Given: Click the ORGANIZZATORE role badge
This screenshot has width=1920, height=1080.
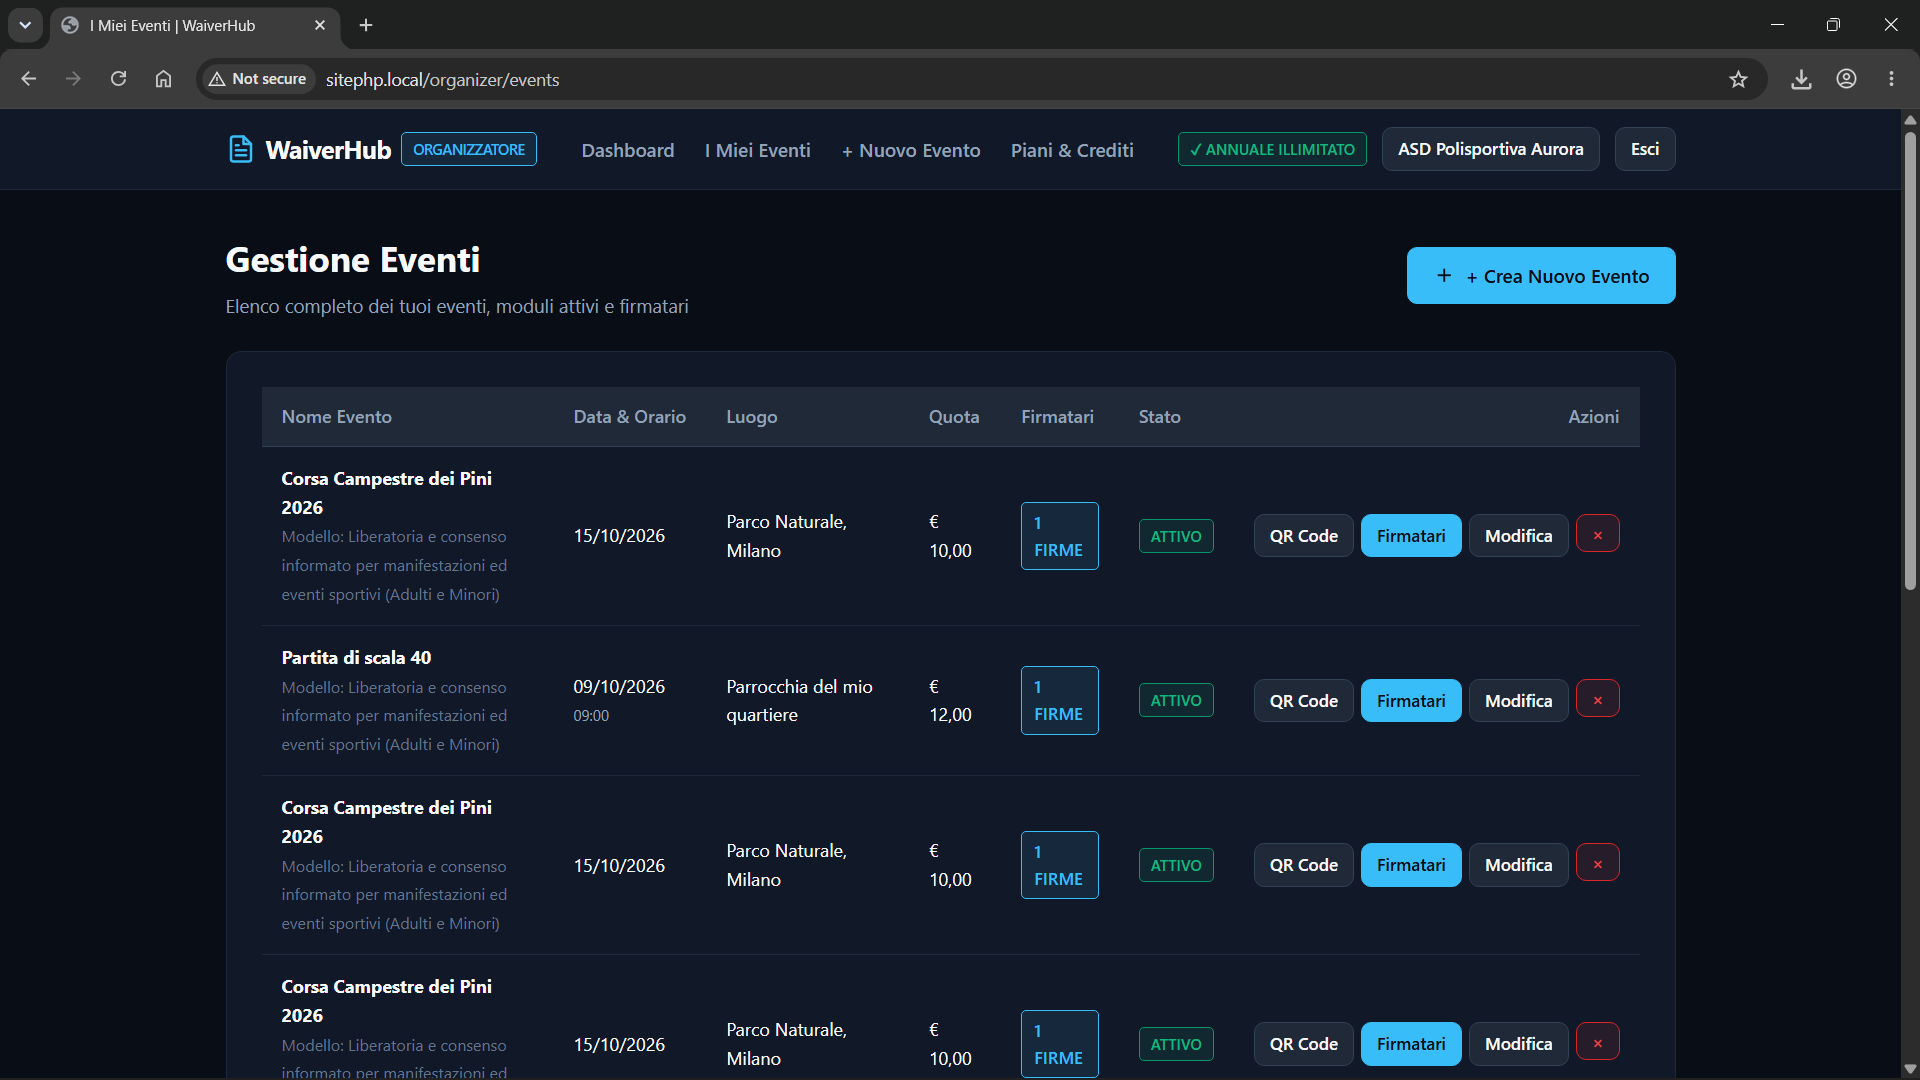Looking at the screenshot, I should coord(469,149).
